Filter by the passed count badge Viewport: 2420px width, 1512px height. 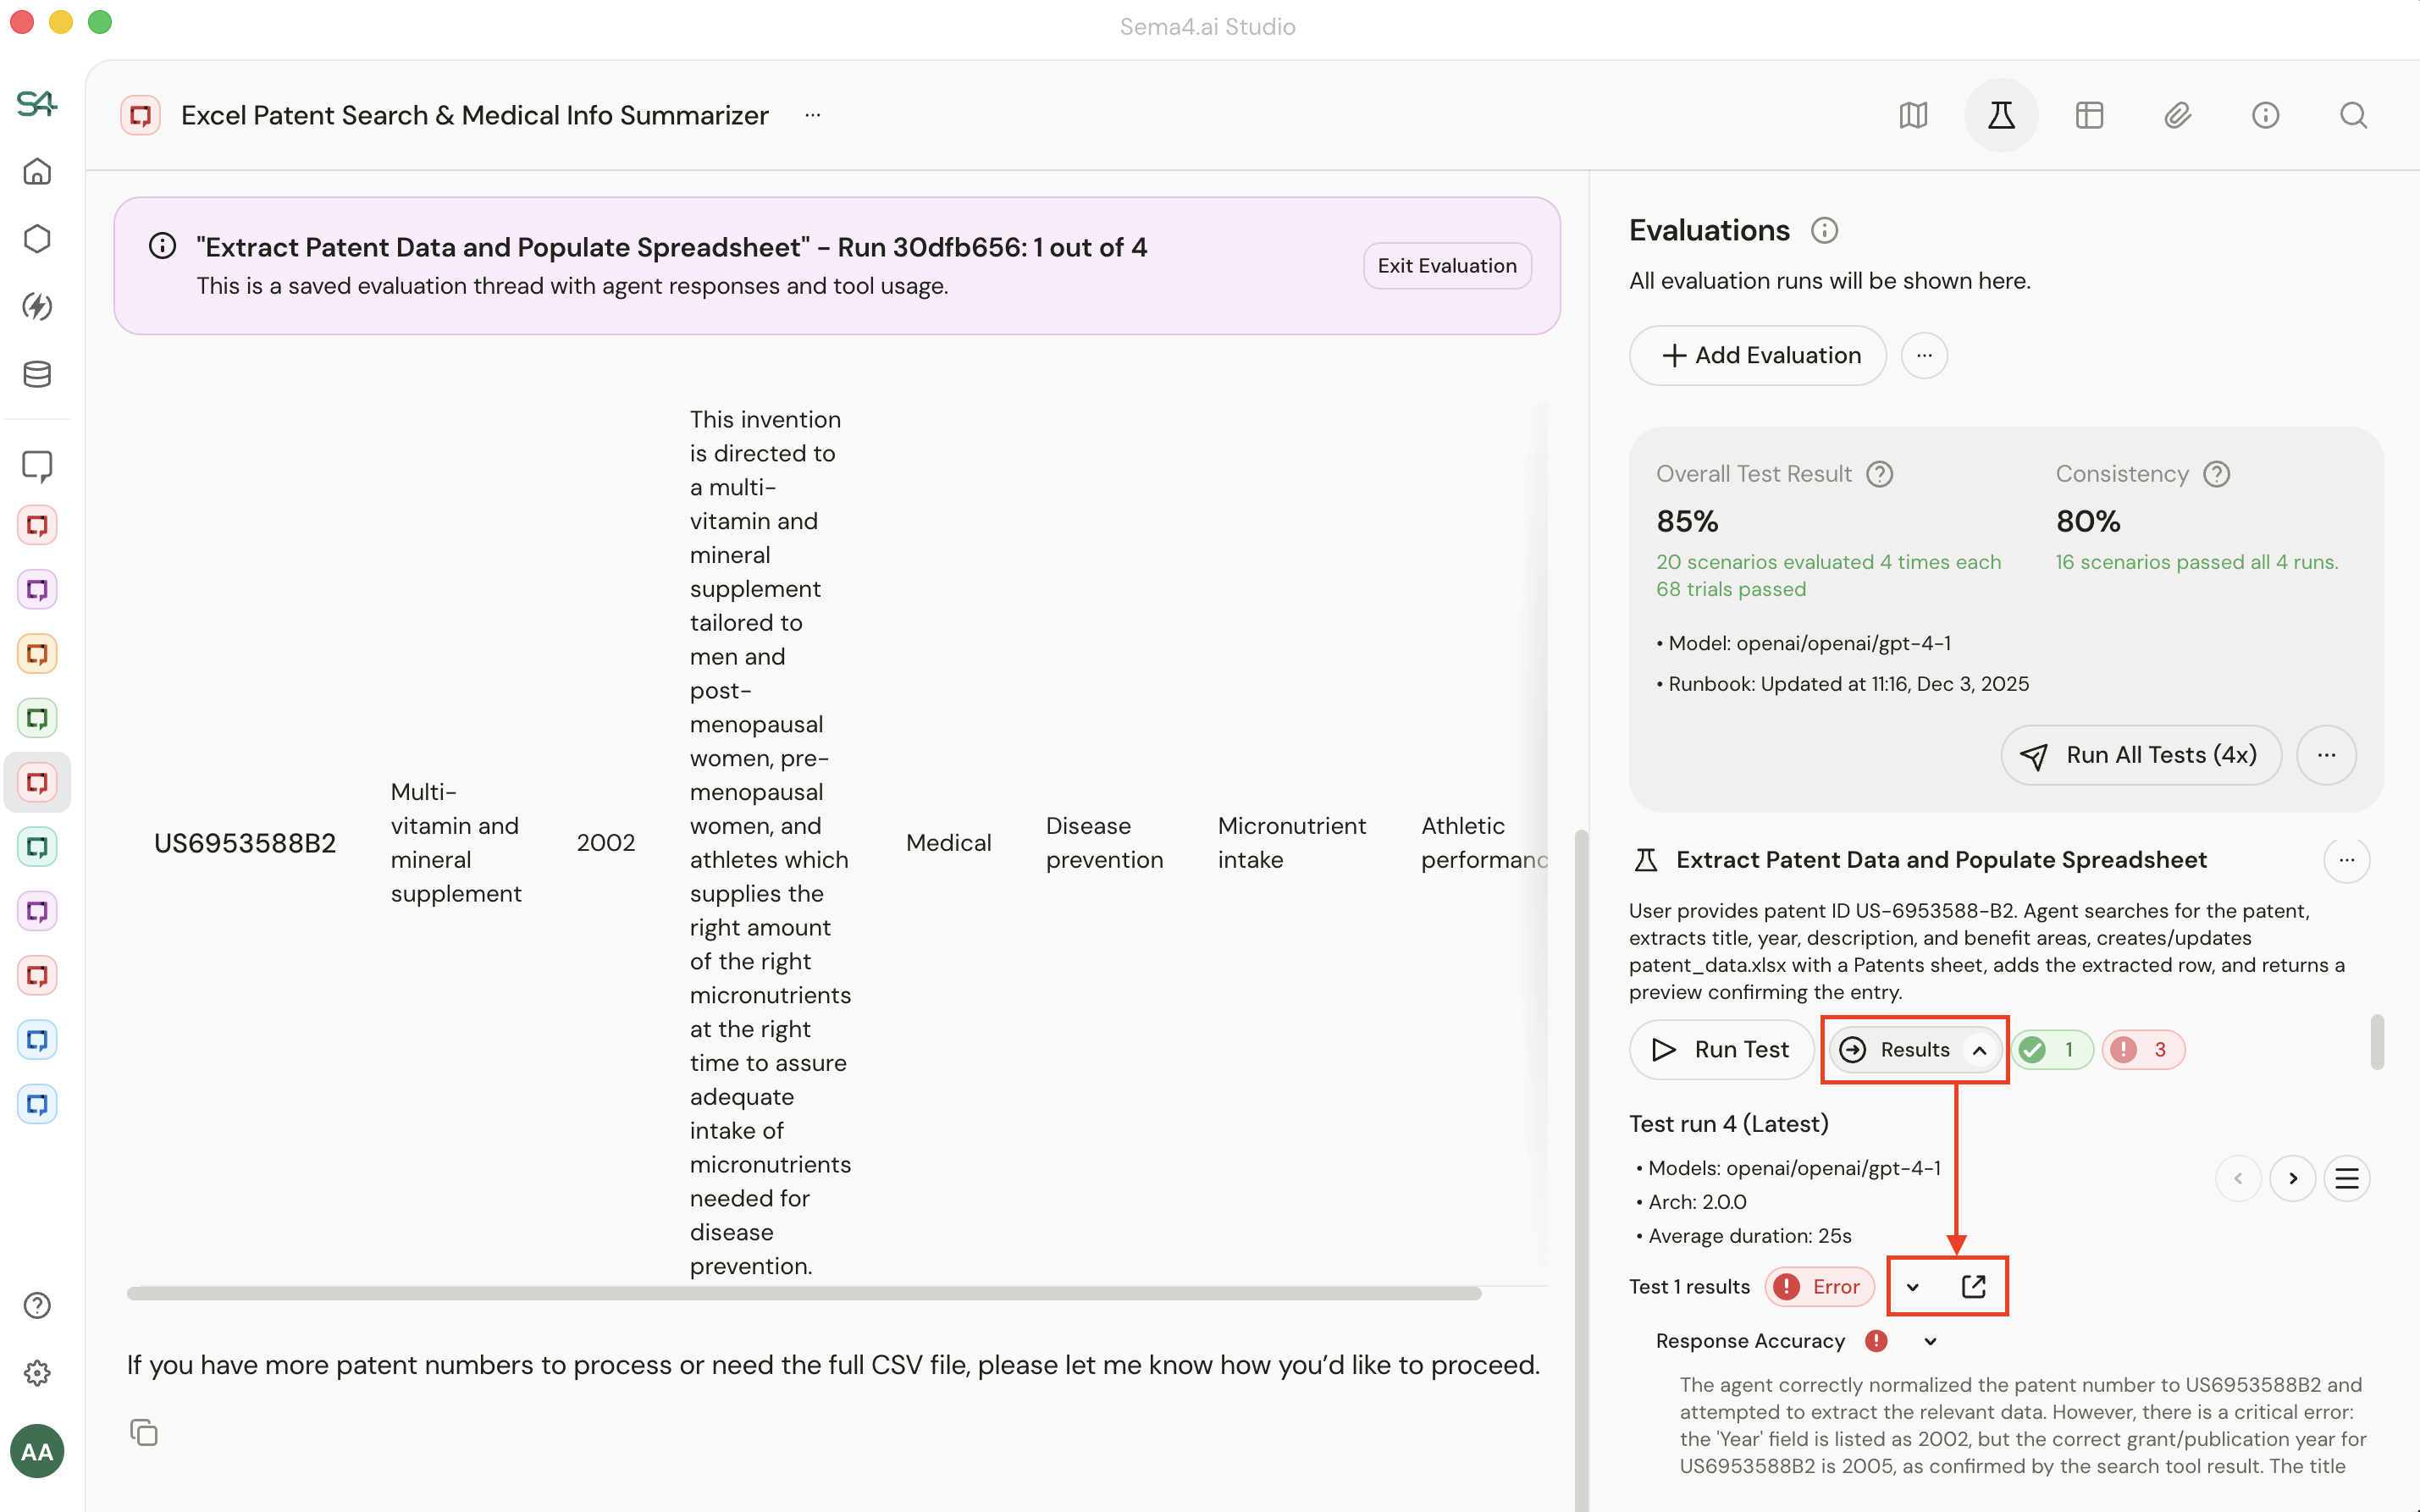(x=2051, y=1049)
